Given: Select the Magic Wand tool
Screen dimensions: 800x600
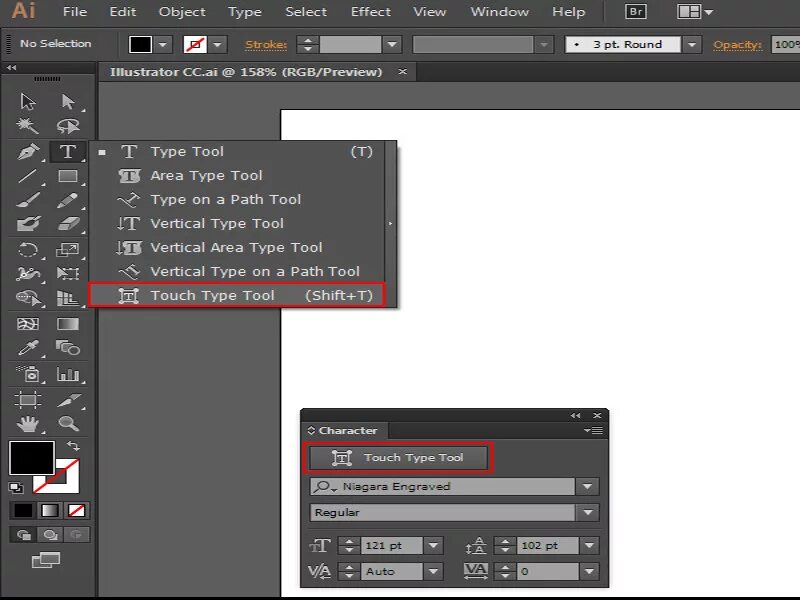Looking at the screenshot, I should (x=28, y=126).
